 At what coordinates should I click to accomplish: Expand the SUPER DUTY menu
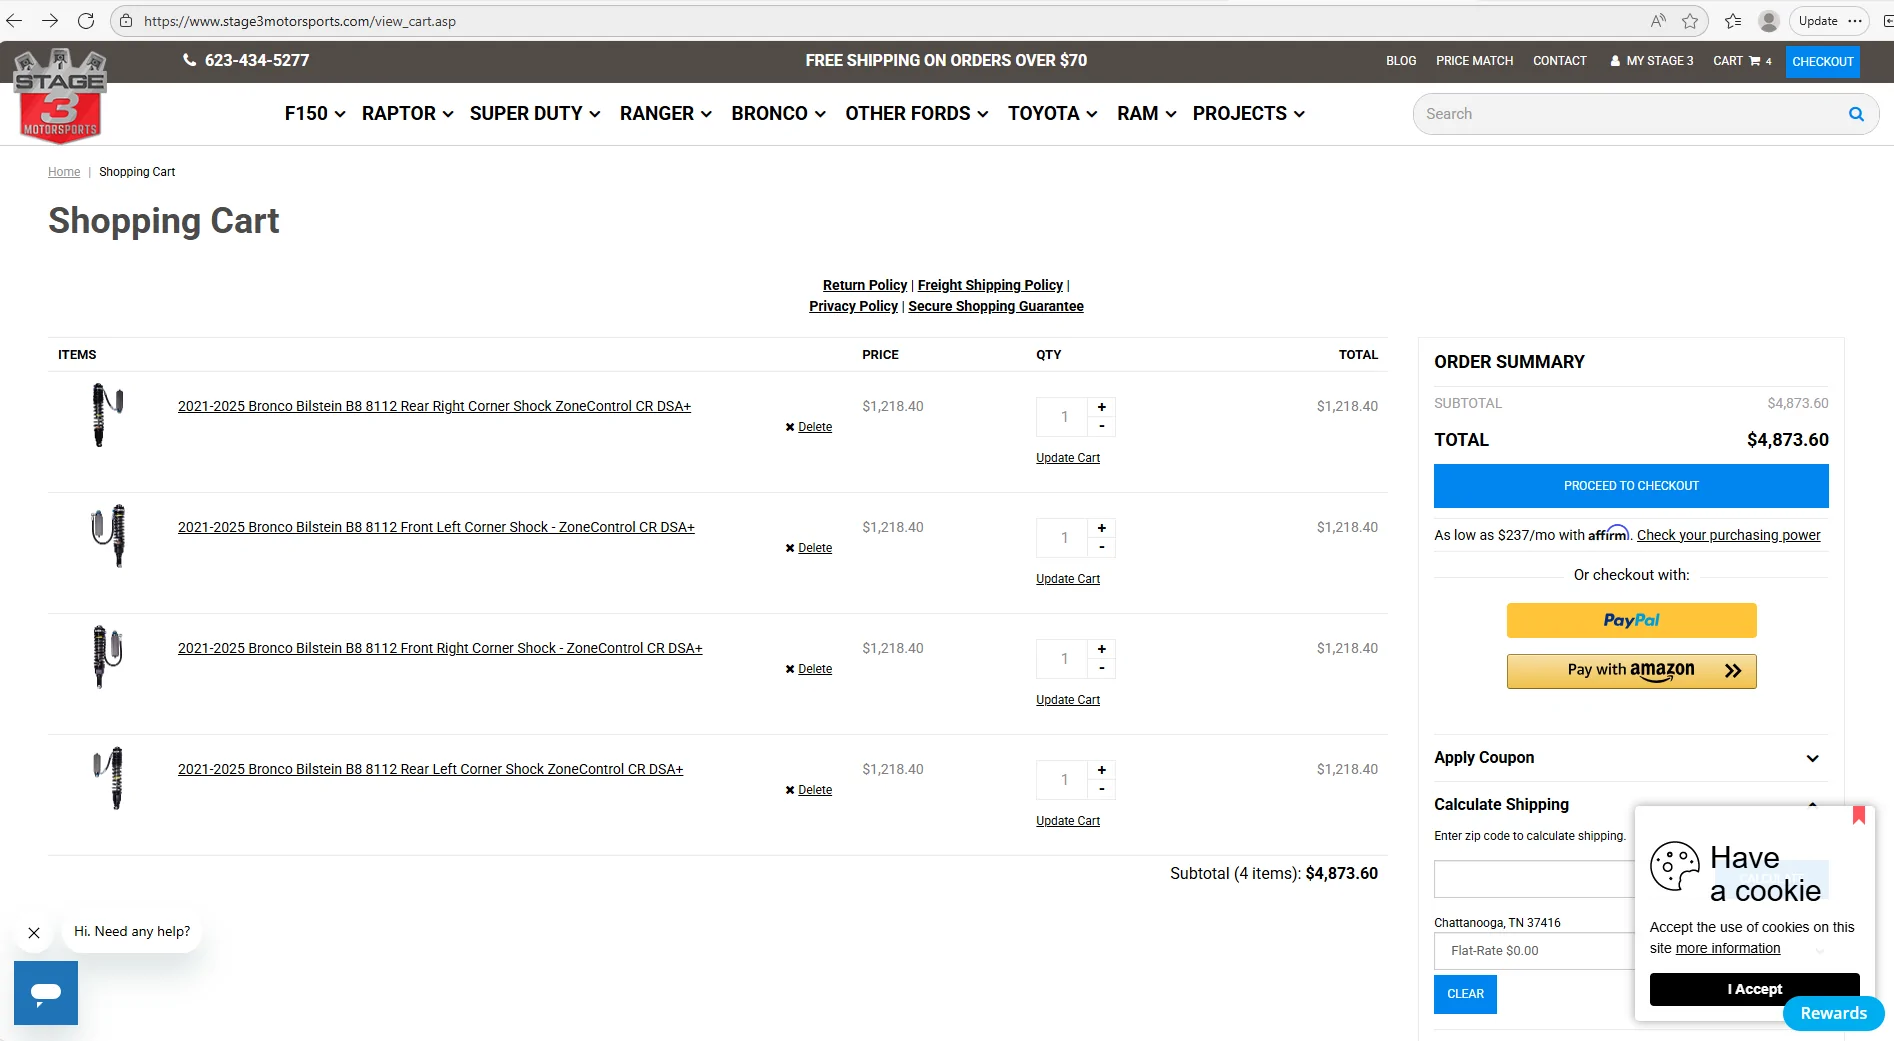(535, 114)
